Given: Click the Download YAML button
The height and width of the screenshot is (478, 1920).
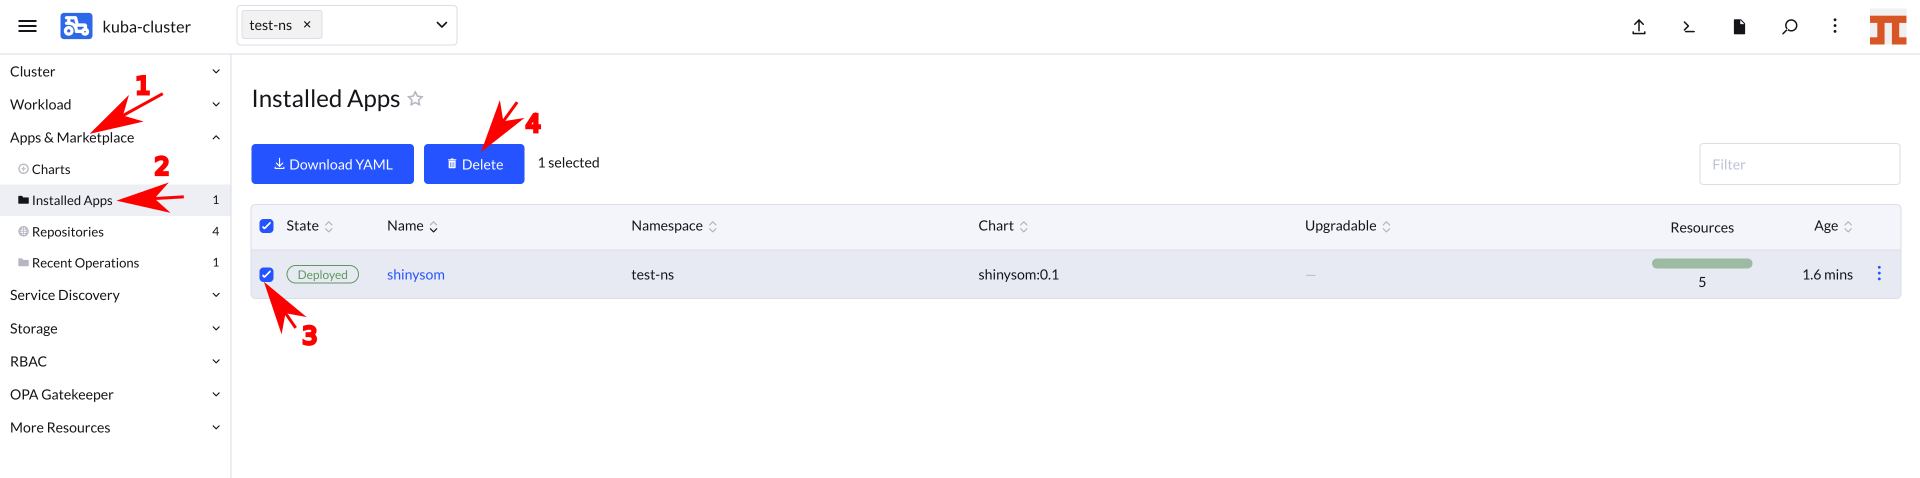Looking at the screenshot, I should click(332, 164).
